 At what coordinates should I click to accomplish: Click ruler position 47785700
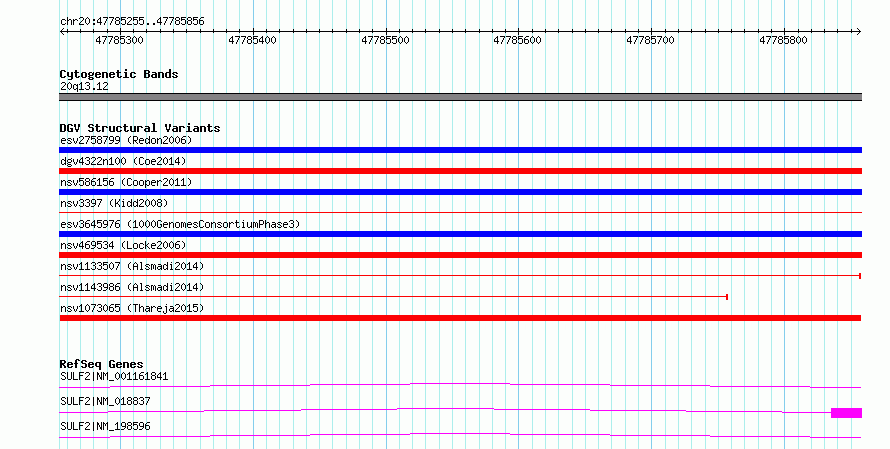point(650,40)
